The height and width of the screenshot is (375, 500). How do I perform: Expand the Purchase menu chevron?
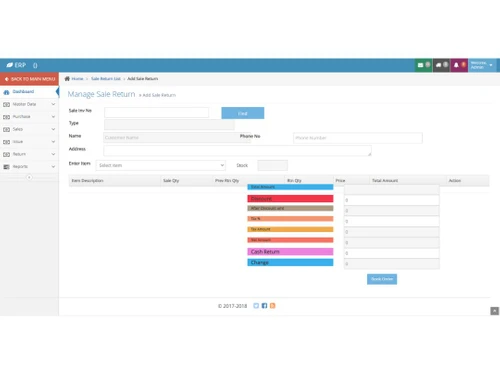tap(53, 117)
